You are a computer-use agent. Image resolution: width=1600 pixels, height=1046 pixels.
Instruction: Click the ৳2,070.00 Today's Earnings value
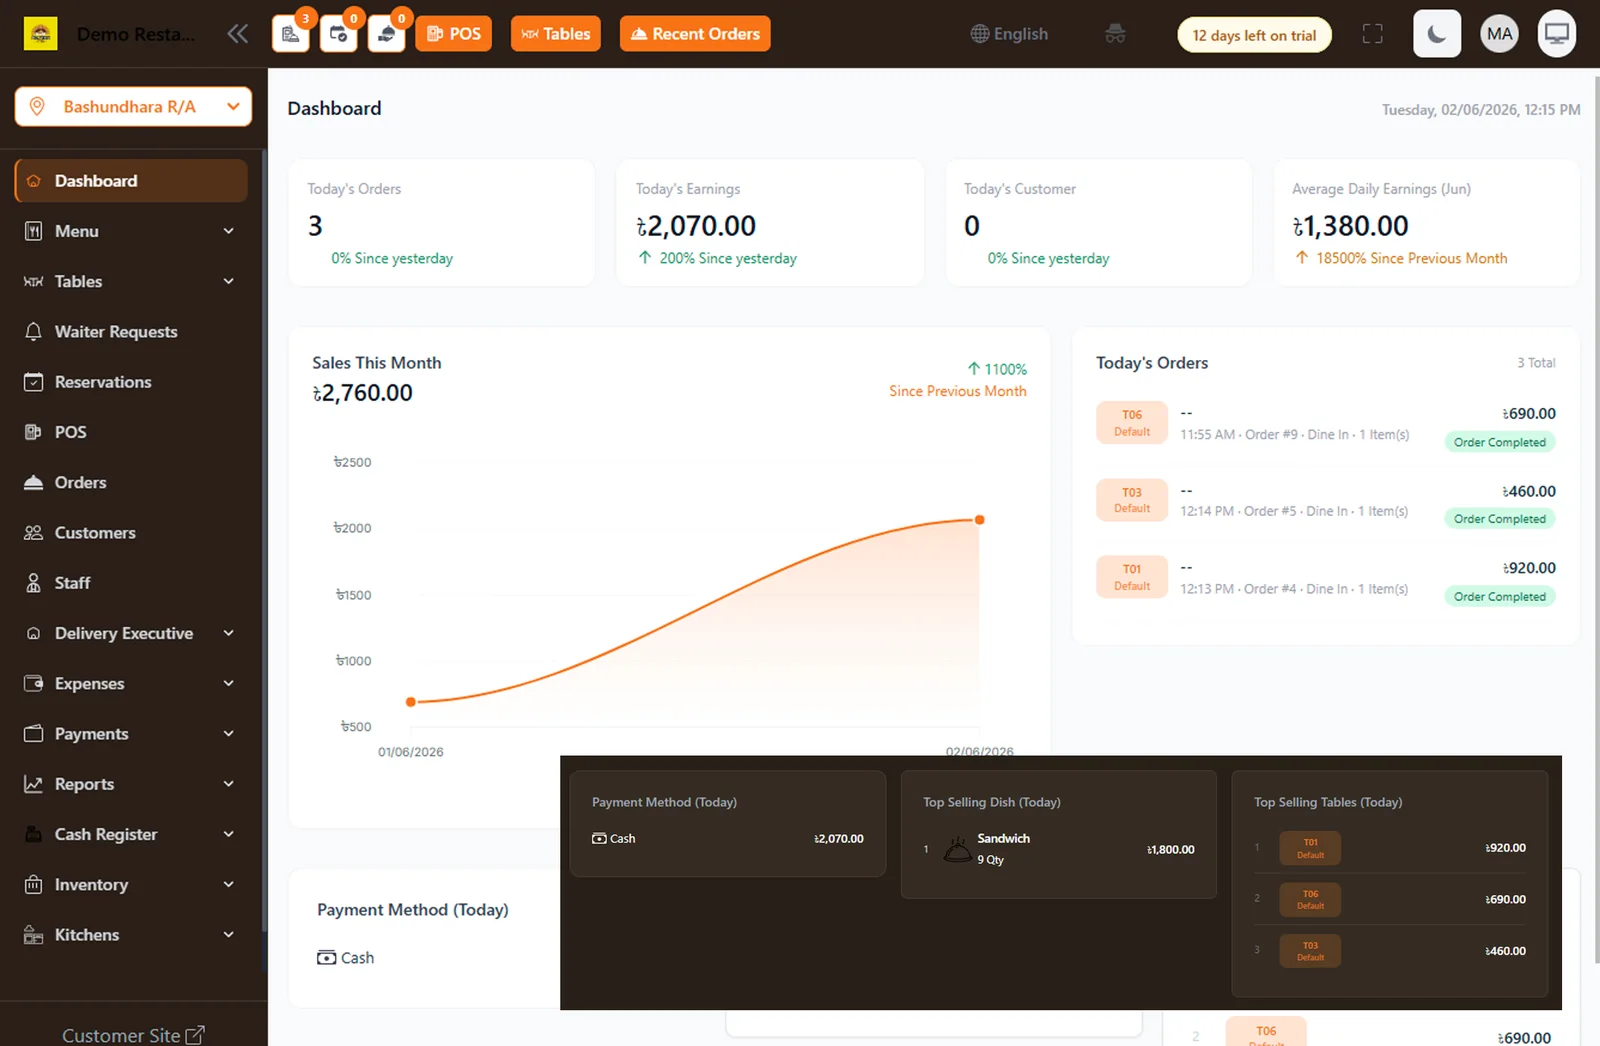pos(696,226)
